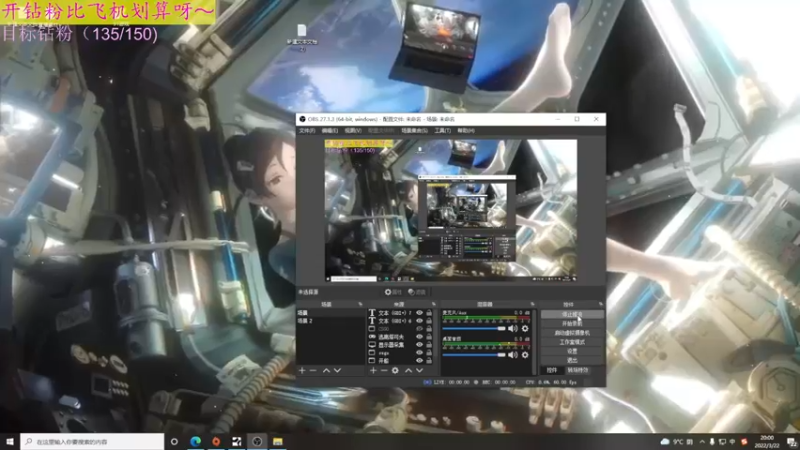The image size is (800, 450).
Task: Move the scene down with down arrow
Action: (337, 370)
